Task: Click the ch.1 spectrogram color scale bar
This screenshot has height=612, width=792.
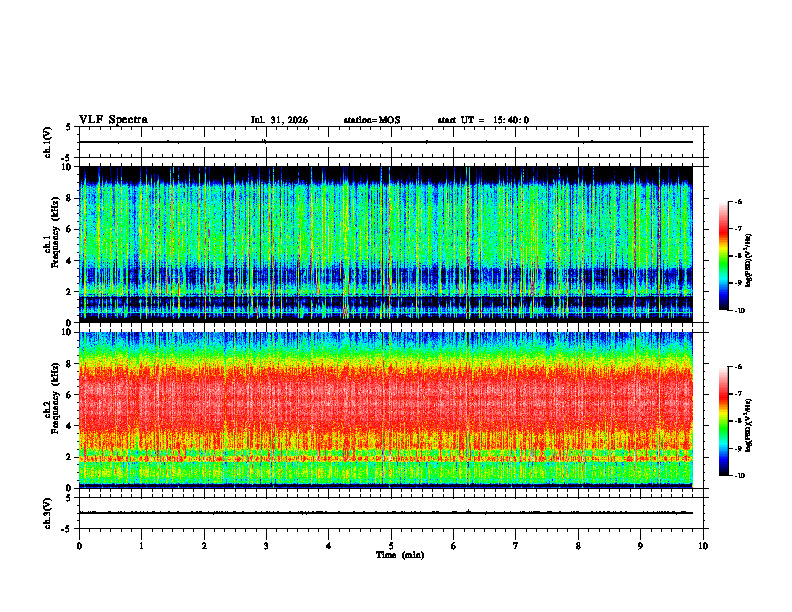Action: pos(723,256)
